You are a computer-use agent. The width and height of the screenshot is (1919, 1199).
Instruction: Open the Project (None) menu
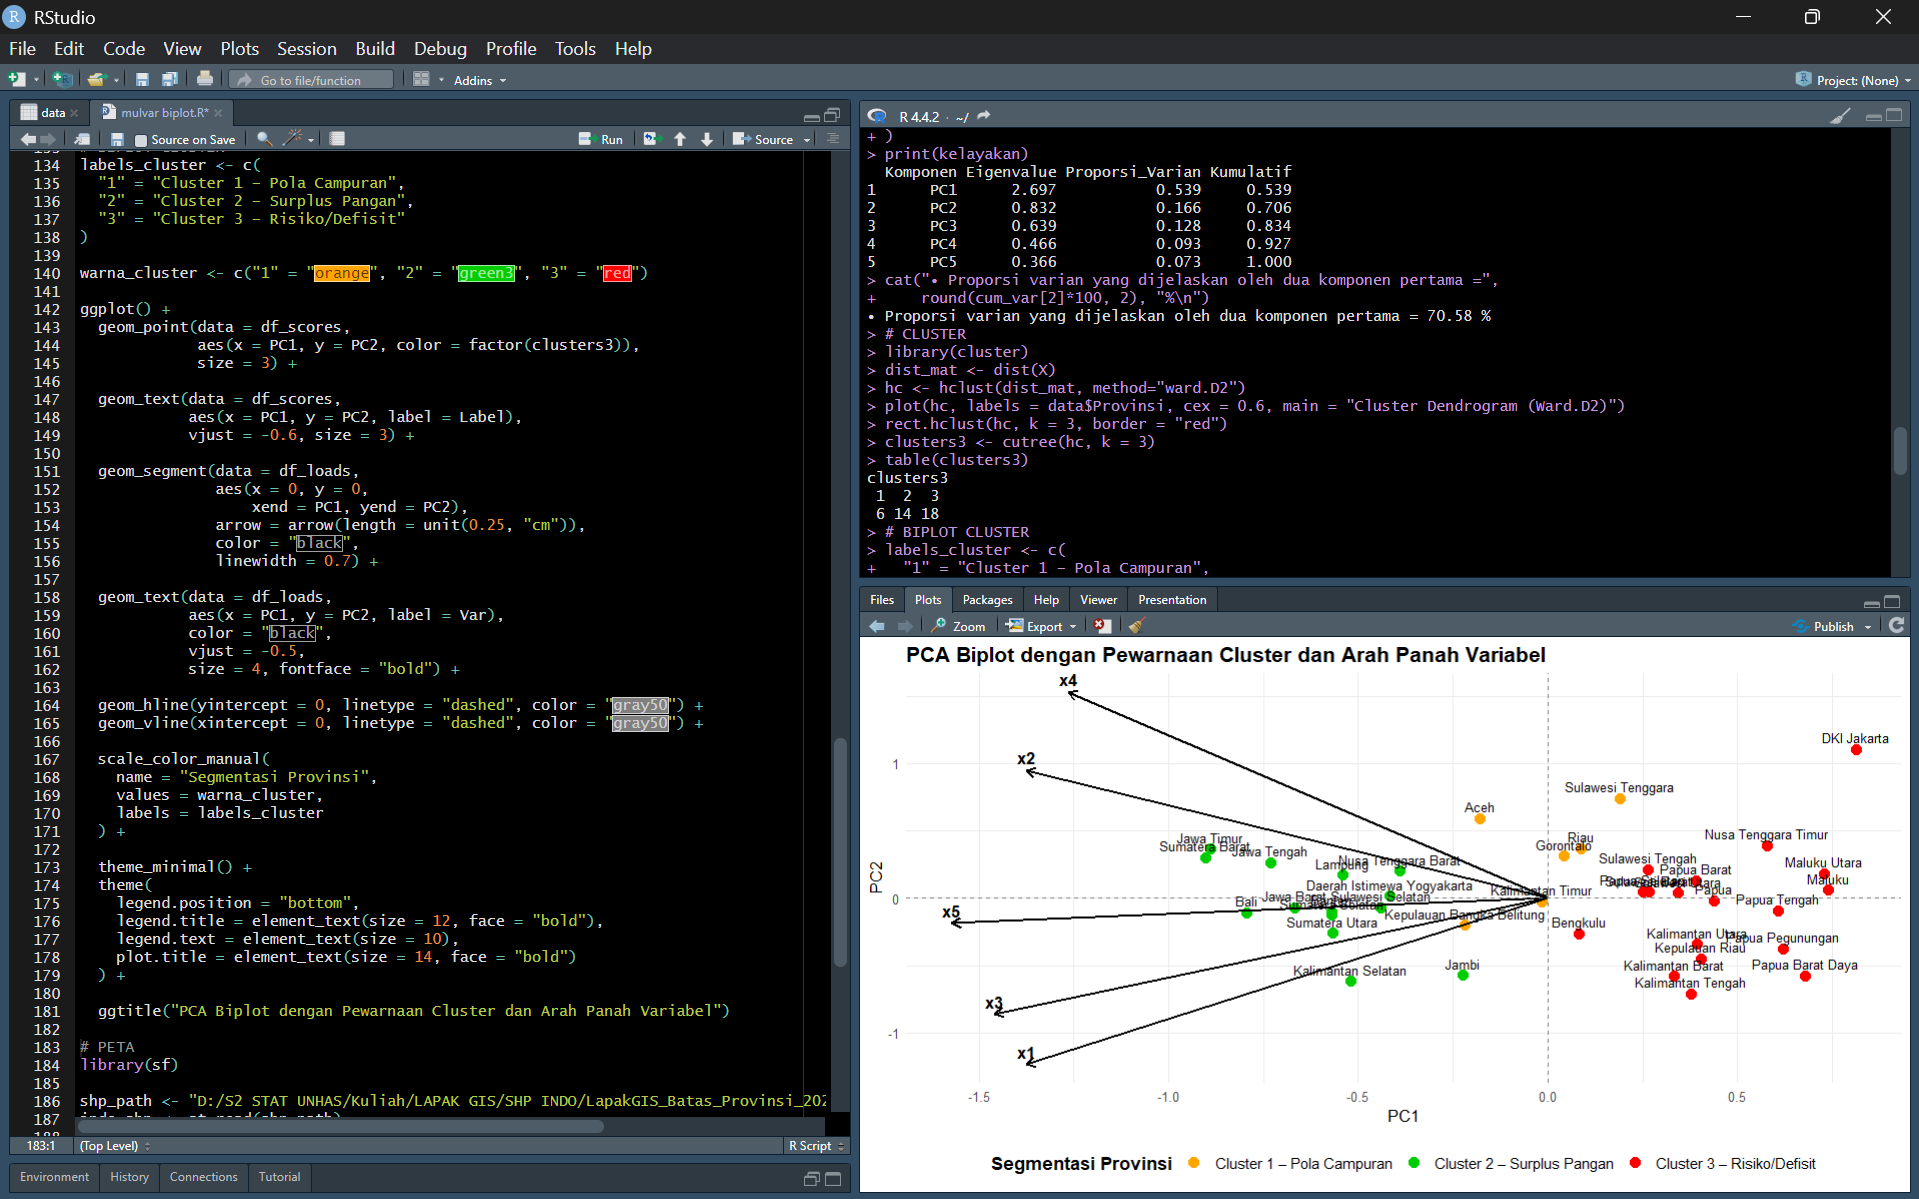click(x=1856, y=80)
